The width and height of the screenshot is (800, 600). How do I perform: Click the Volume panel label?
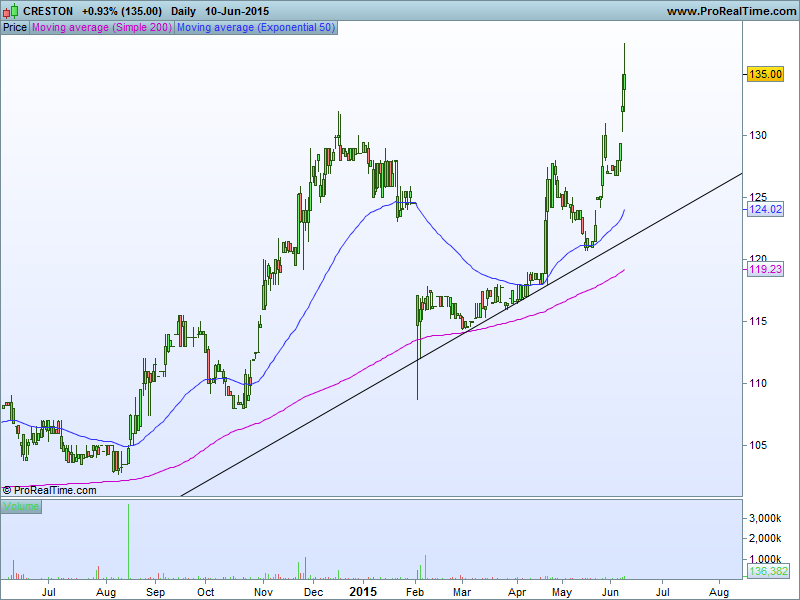[x=21, y=507]
